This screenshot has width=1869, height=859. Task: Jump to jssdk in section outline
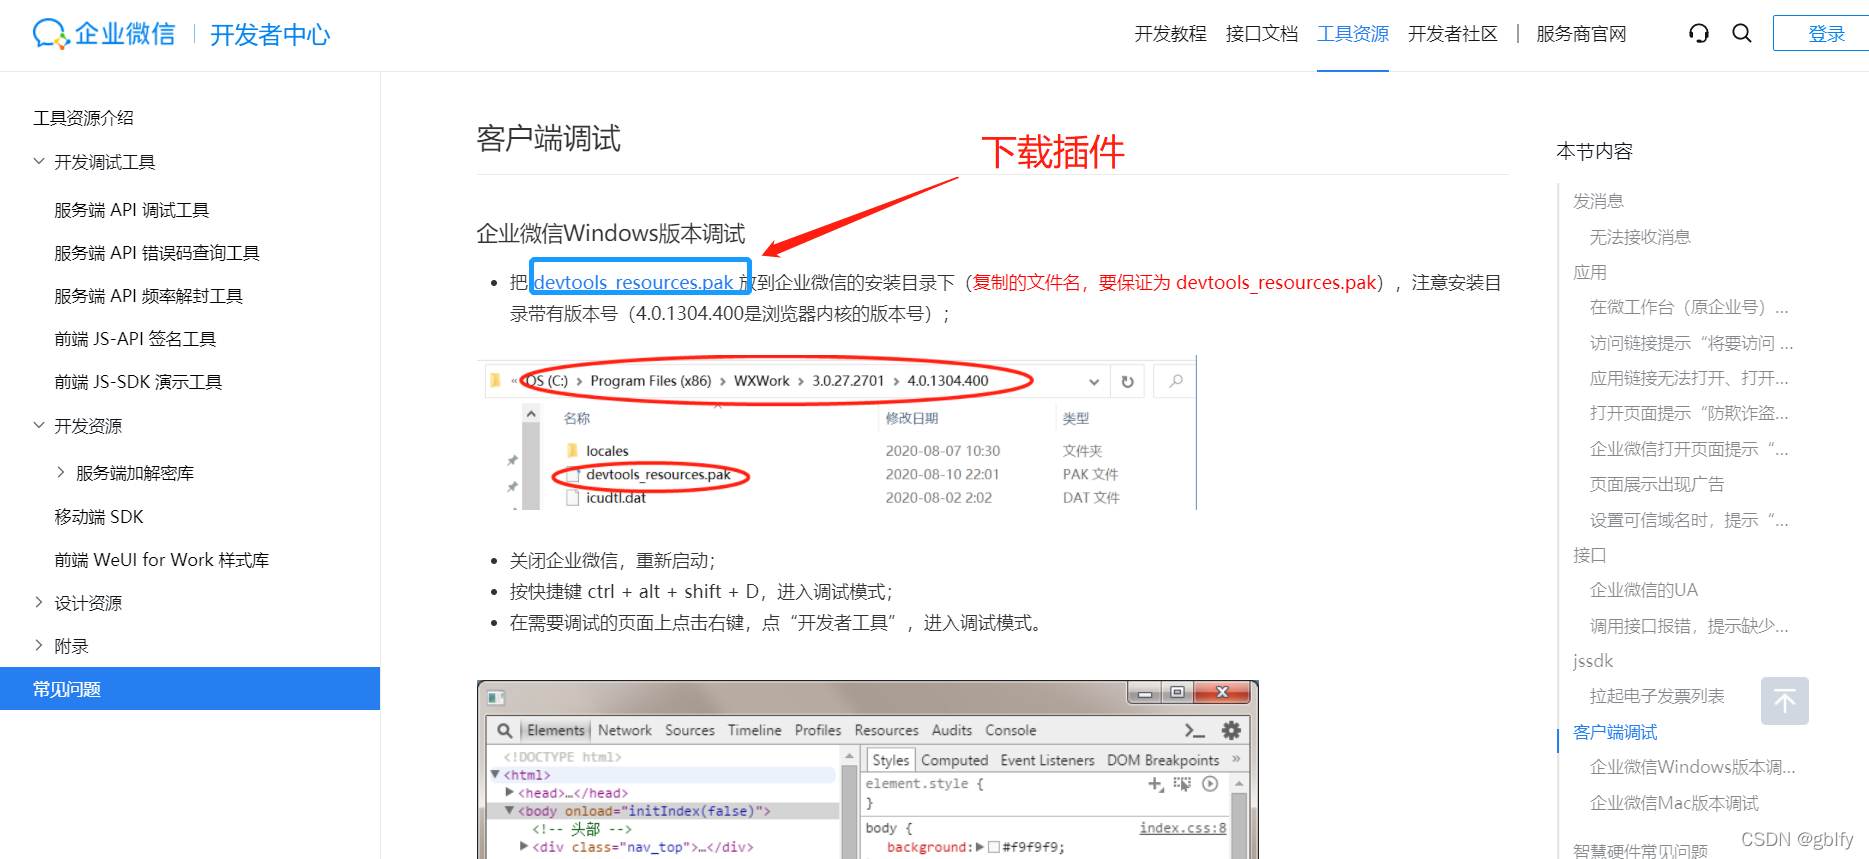click(x=1593, y=661)
